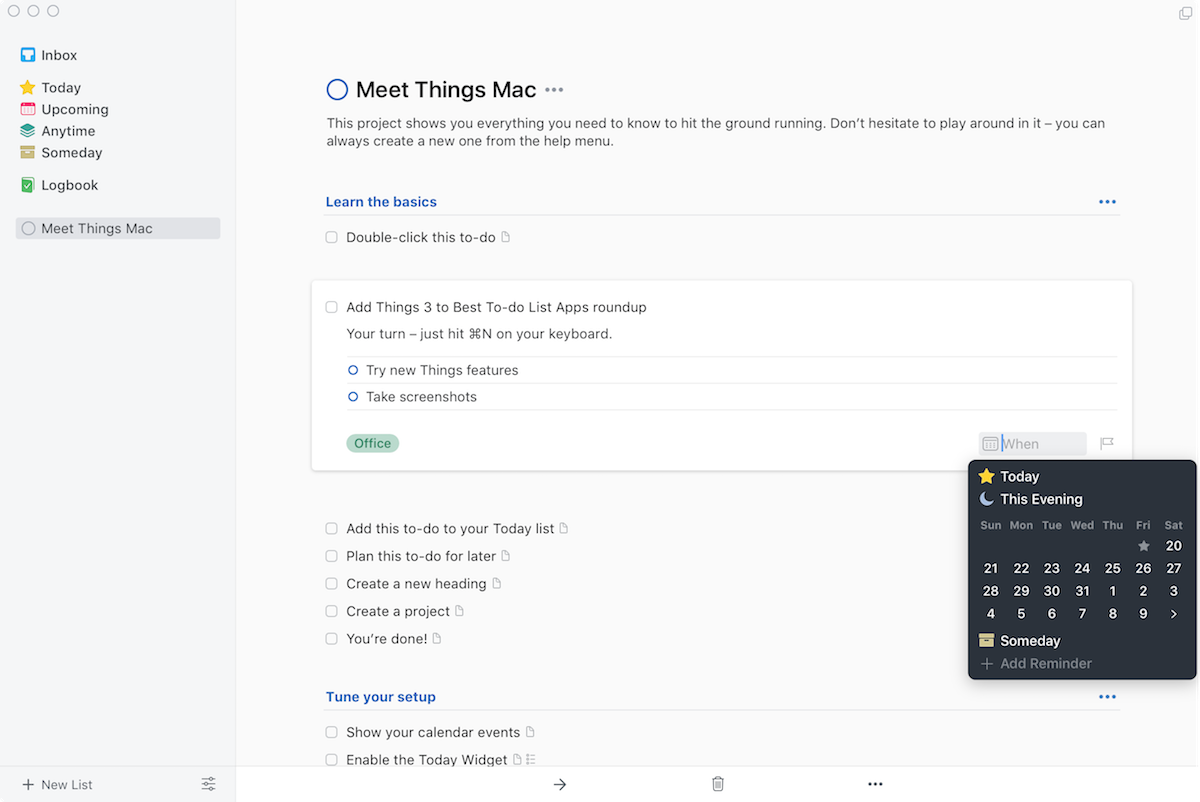Select the Today star in the sidebar

[60, 87]
